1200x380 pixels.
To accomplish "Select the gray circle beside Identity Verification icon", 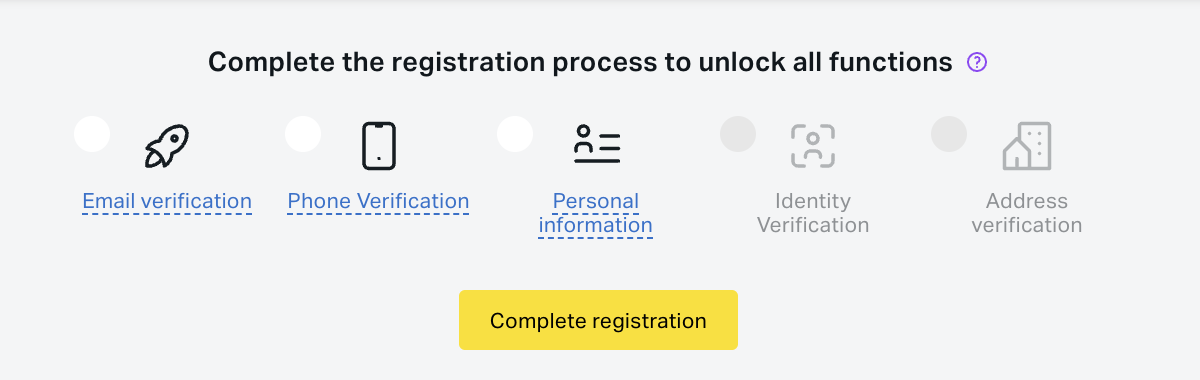I will click(x=738, y=134).
